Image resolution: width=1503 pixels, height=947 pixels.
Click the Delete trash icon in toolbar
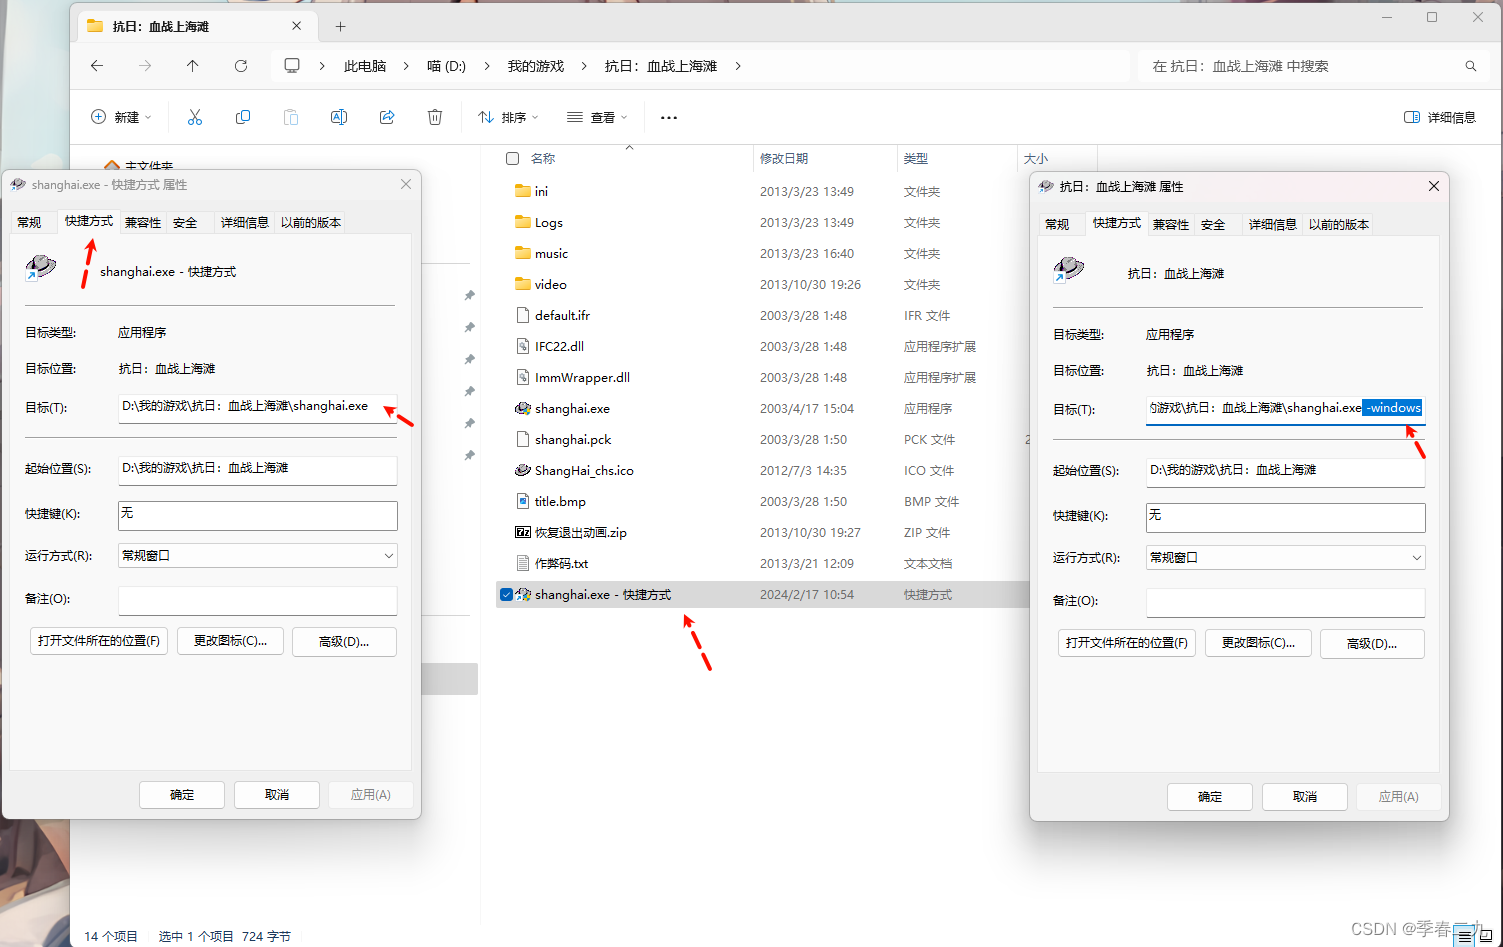pyautogui.click(x=435, y=117)
